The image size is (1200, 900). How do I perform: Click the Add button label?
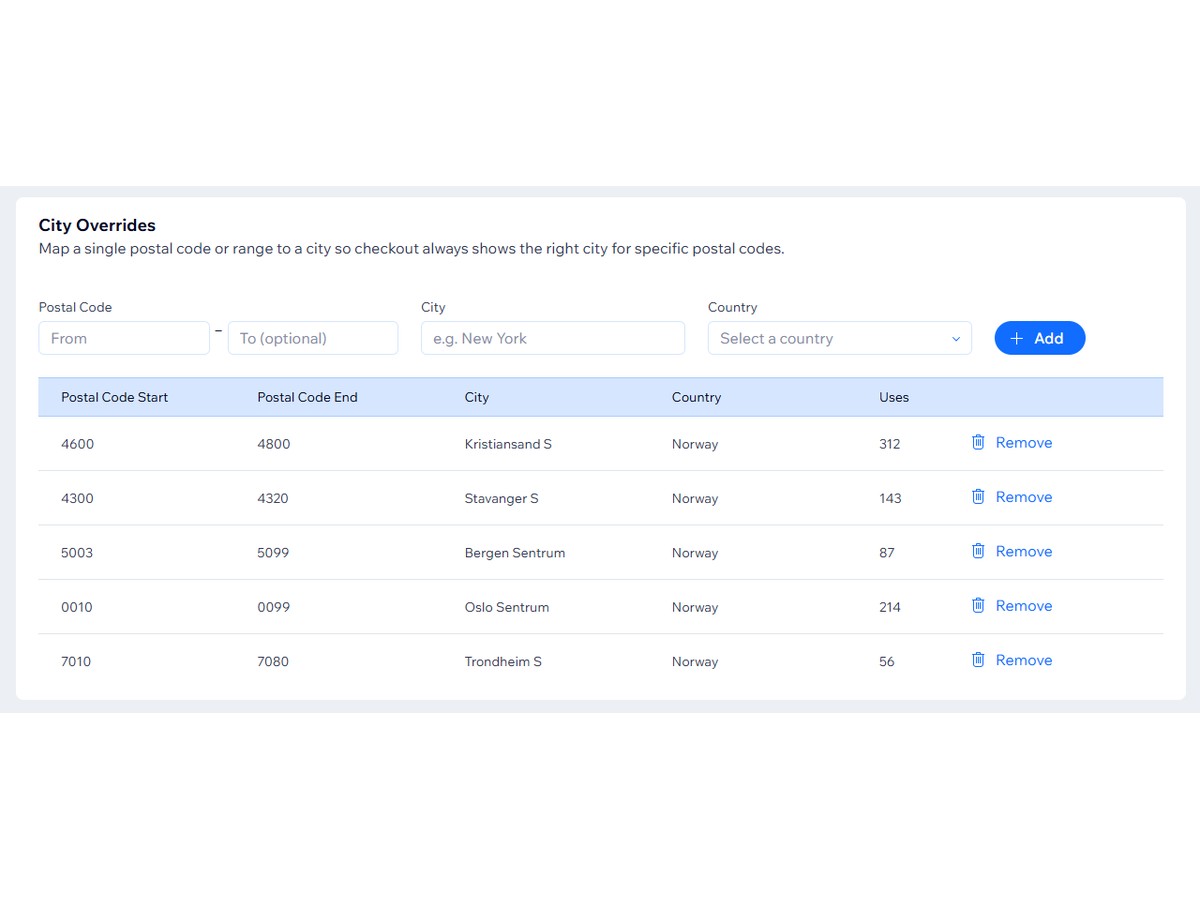(x=1048, y=339)
